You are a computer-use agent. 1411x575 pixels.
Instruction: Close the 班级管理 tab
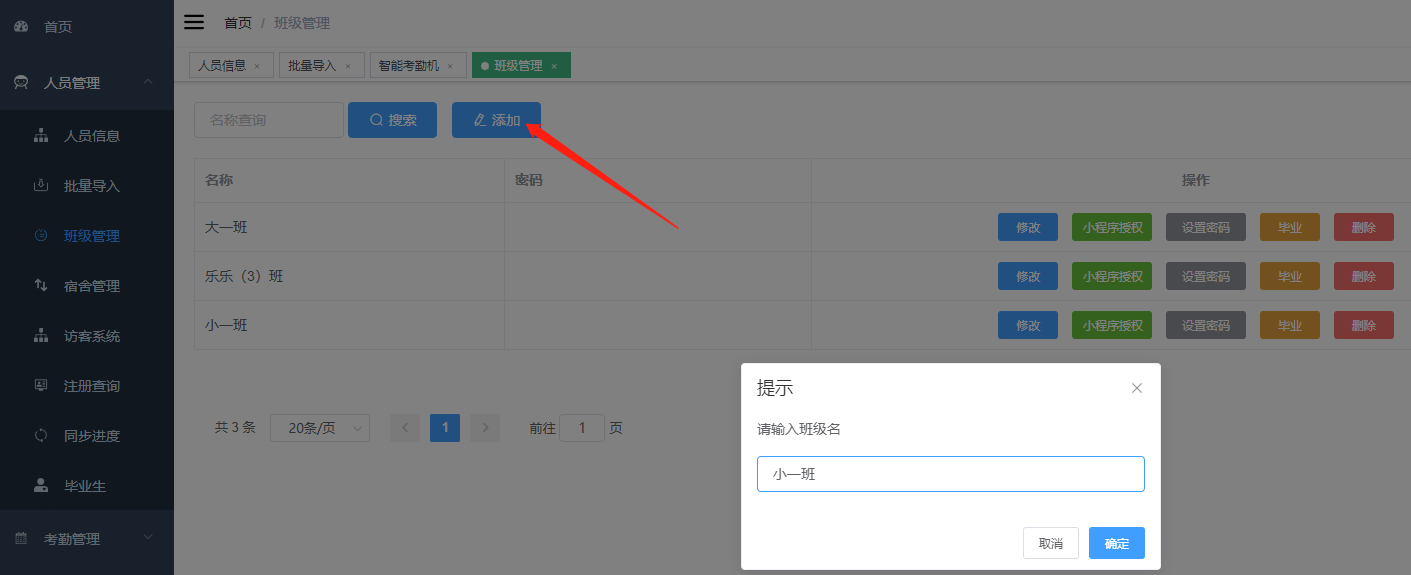click(x=554, y=66)
